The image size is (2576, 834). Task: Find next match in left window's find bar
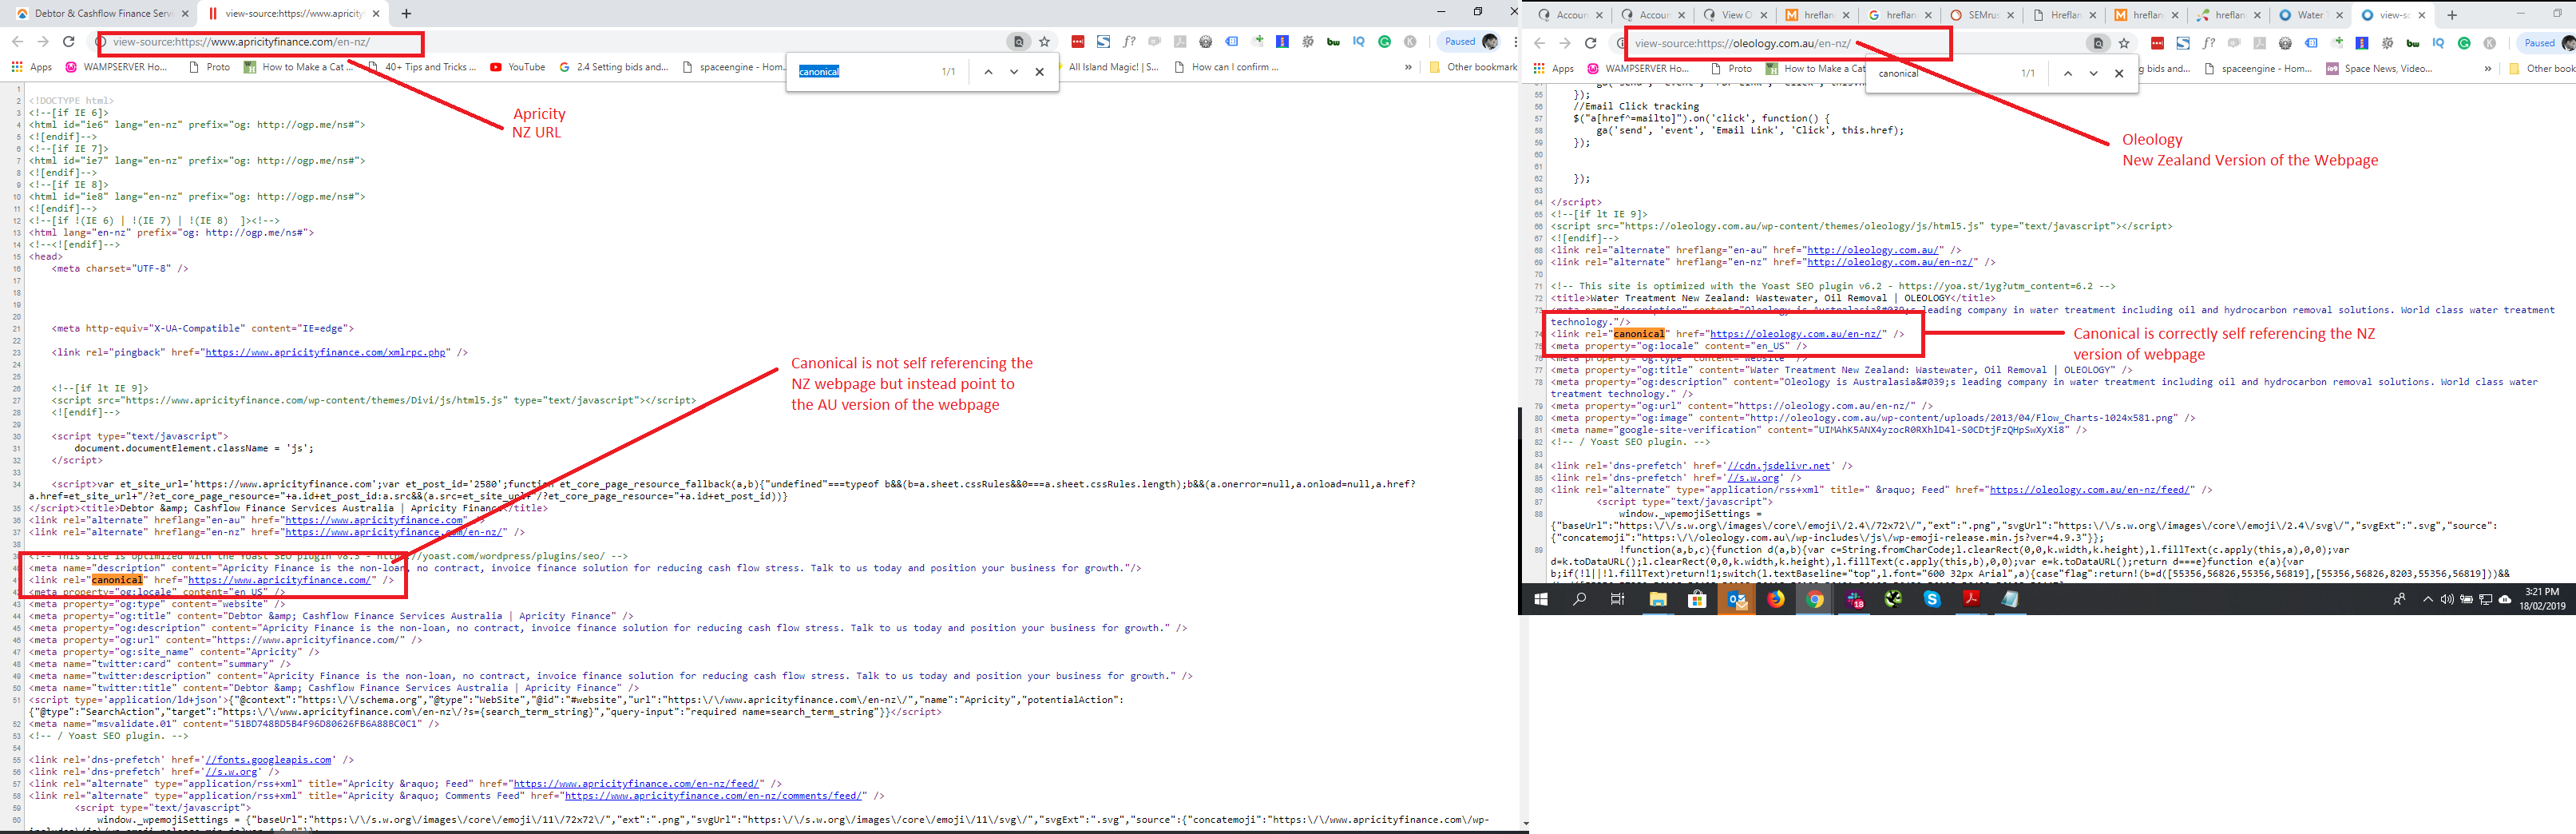[x=1014, y=72]
